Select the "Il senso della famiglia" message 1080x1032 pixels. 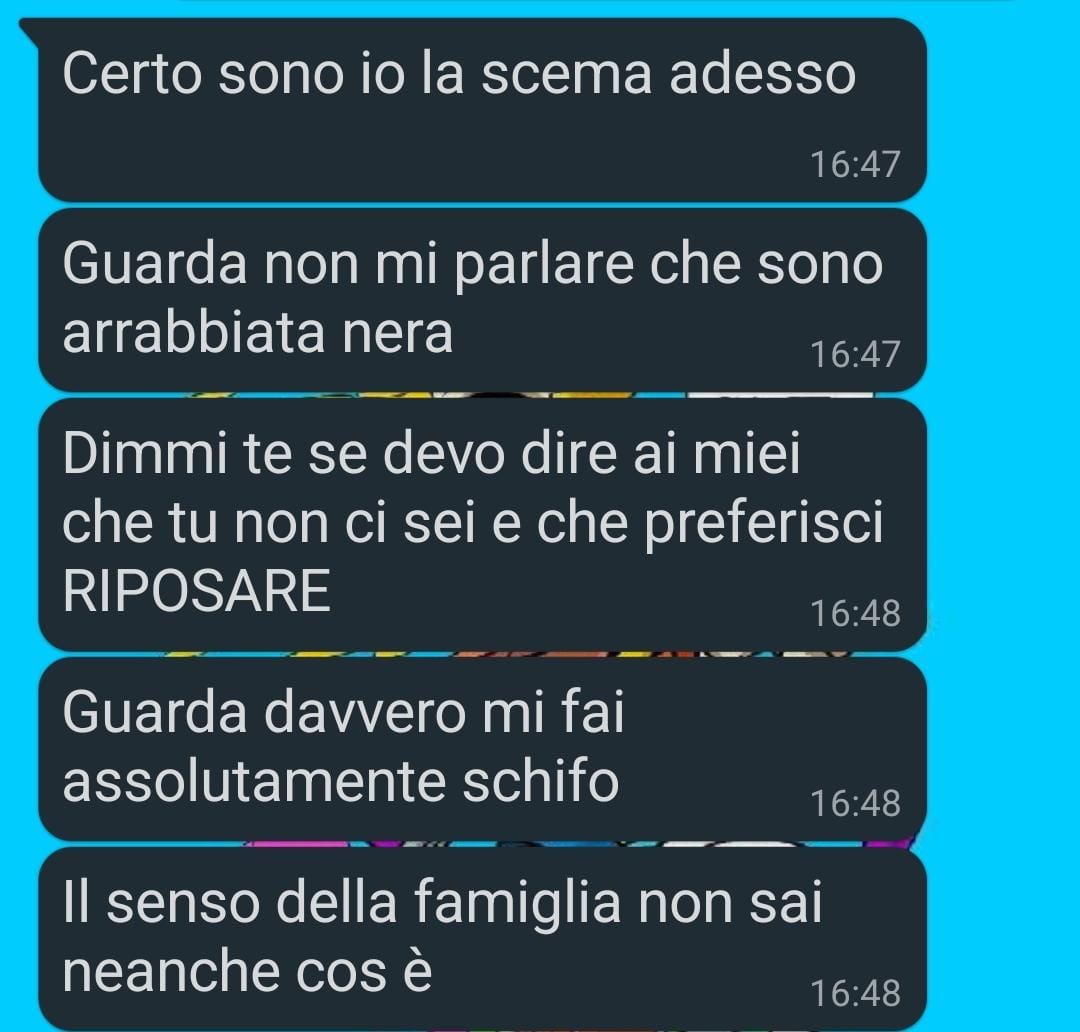[482, 938]
